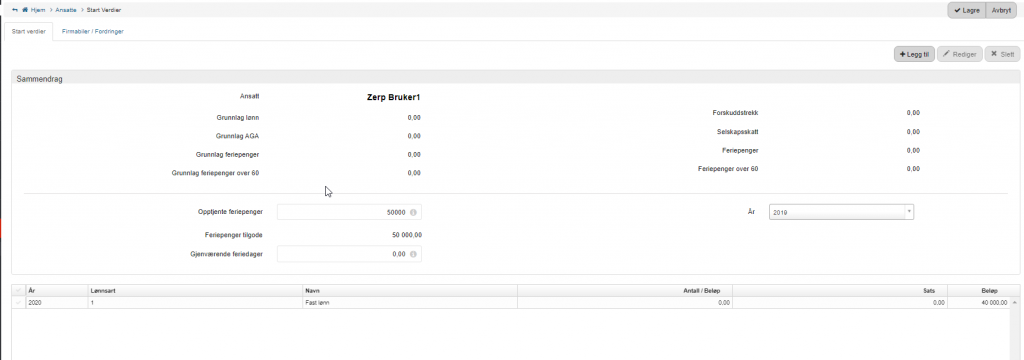Click the Avbryt button
Image resolution: width=1024 pixels, height=360 pixels.
coord(1001,10)
